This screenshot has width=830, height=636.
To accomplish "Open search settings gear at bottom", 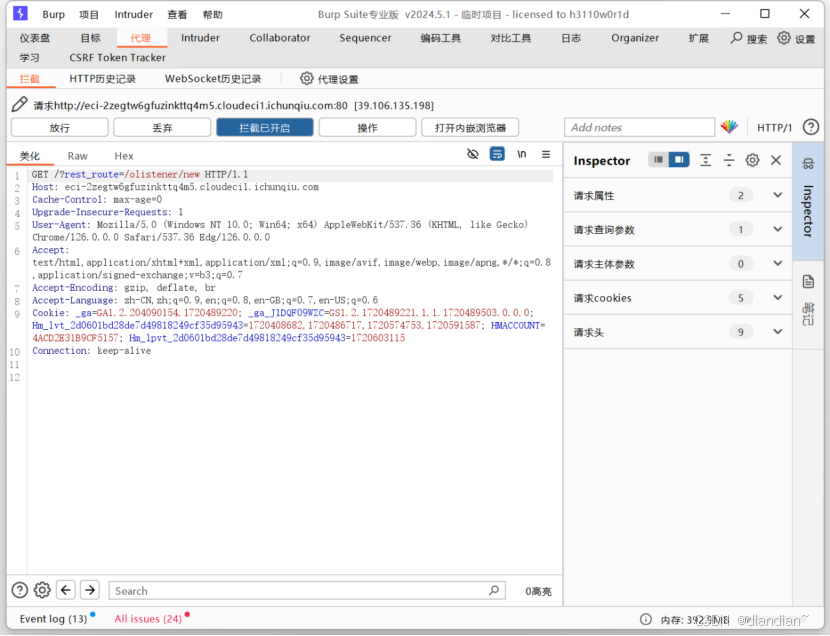I will click(x=42, y=589).
